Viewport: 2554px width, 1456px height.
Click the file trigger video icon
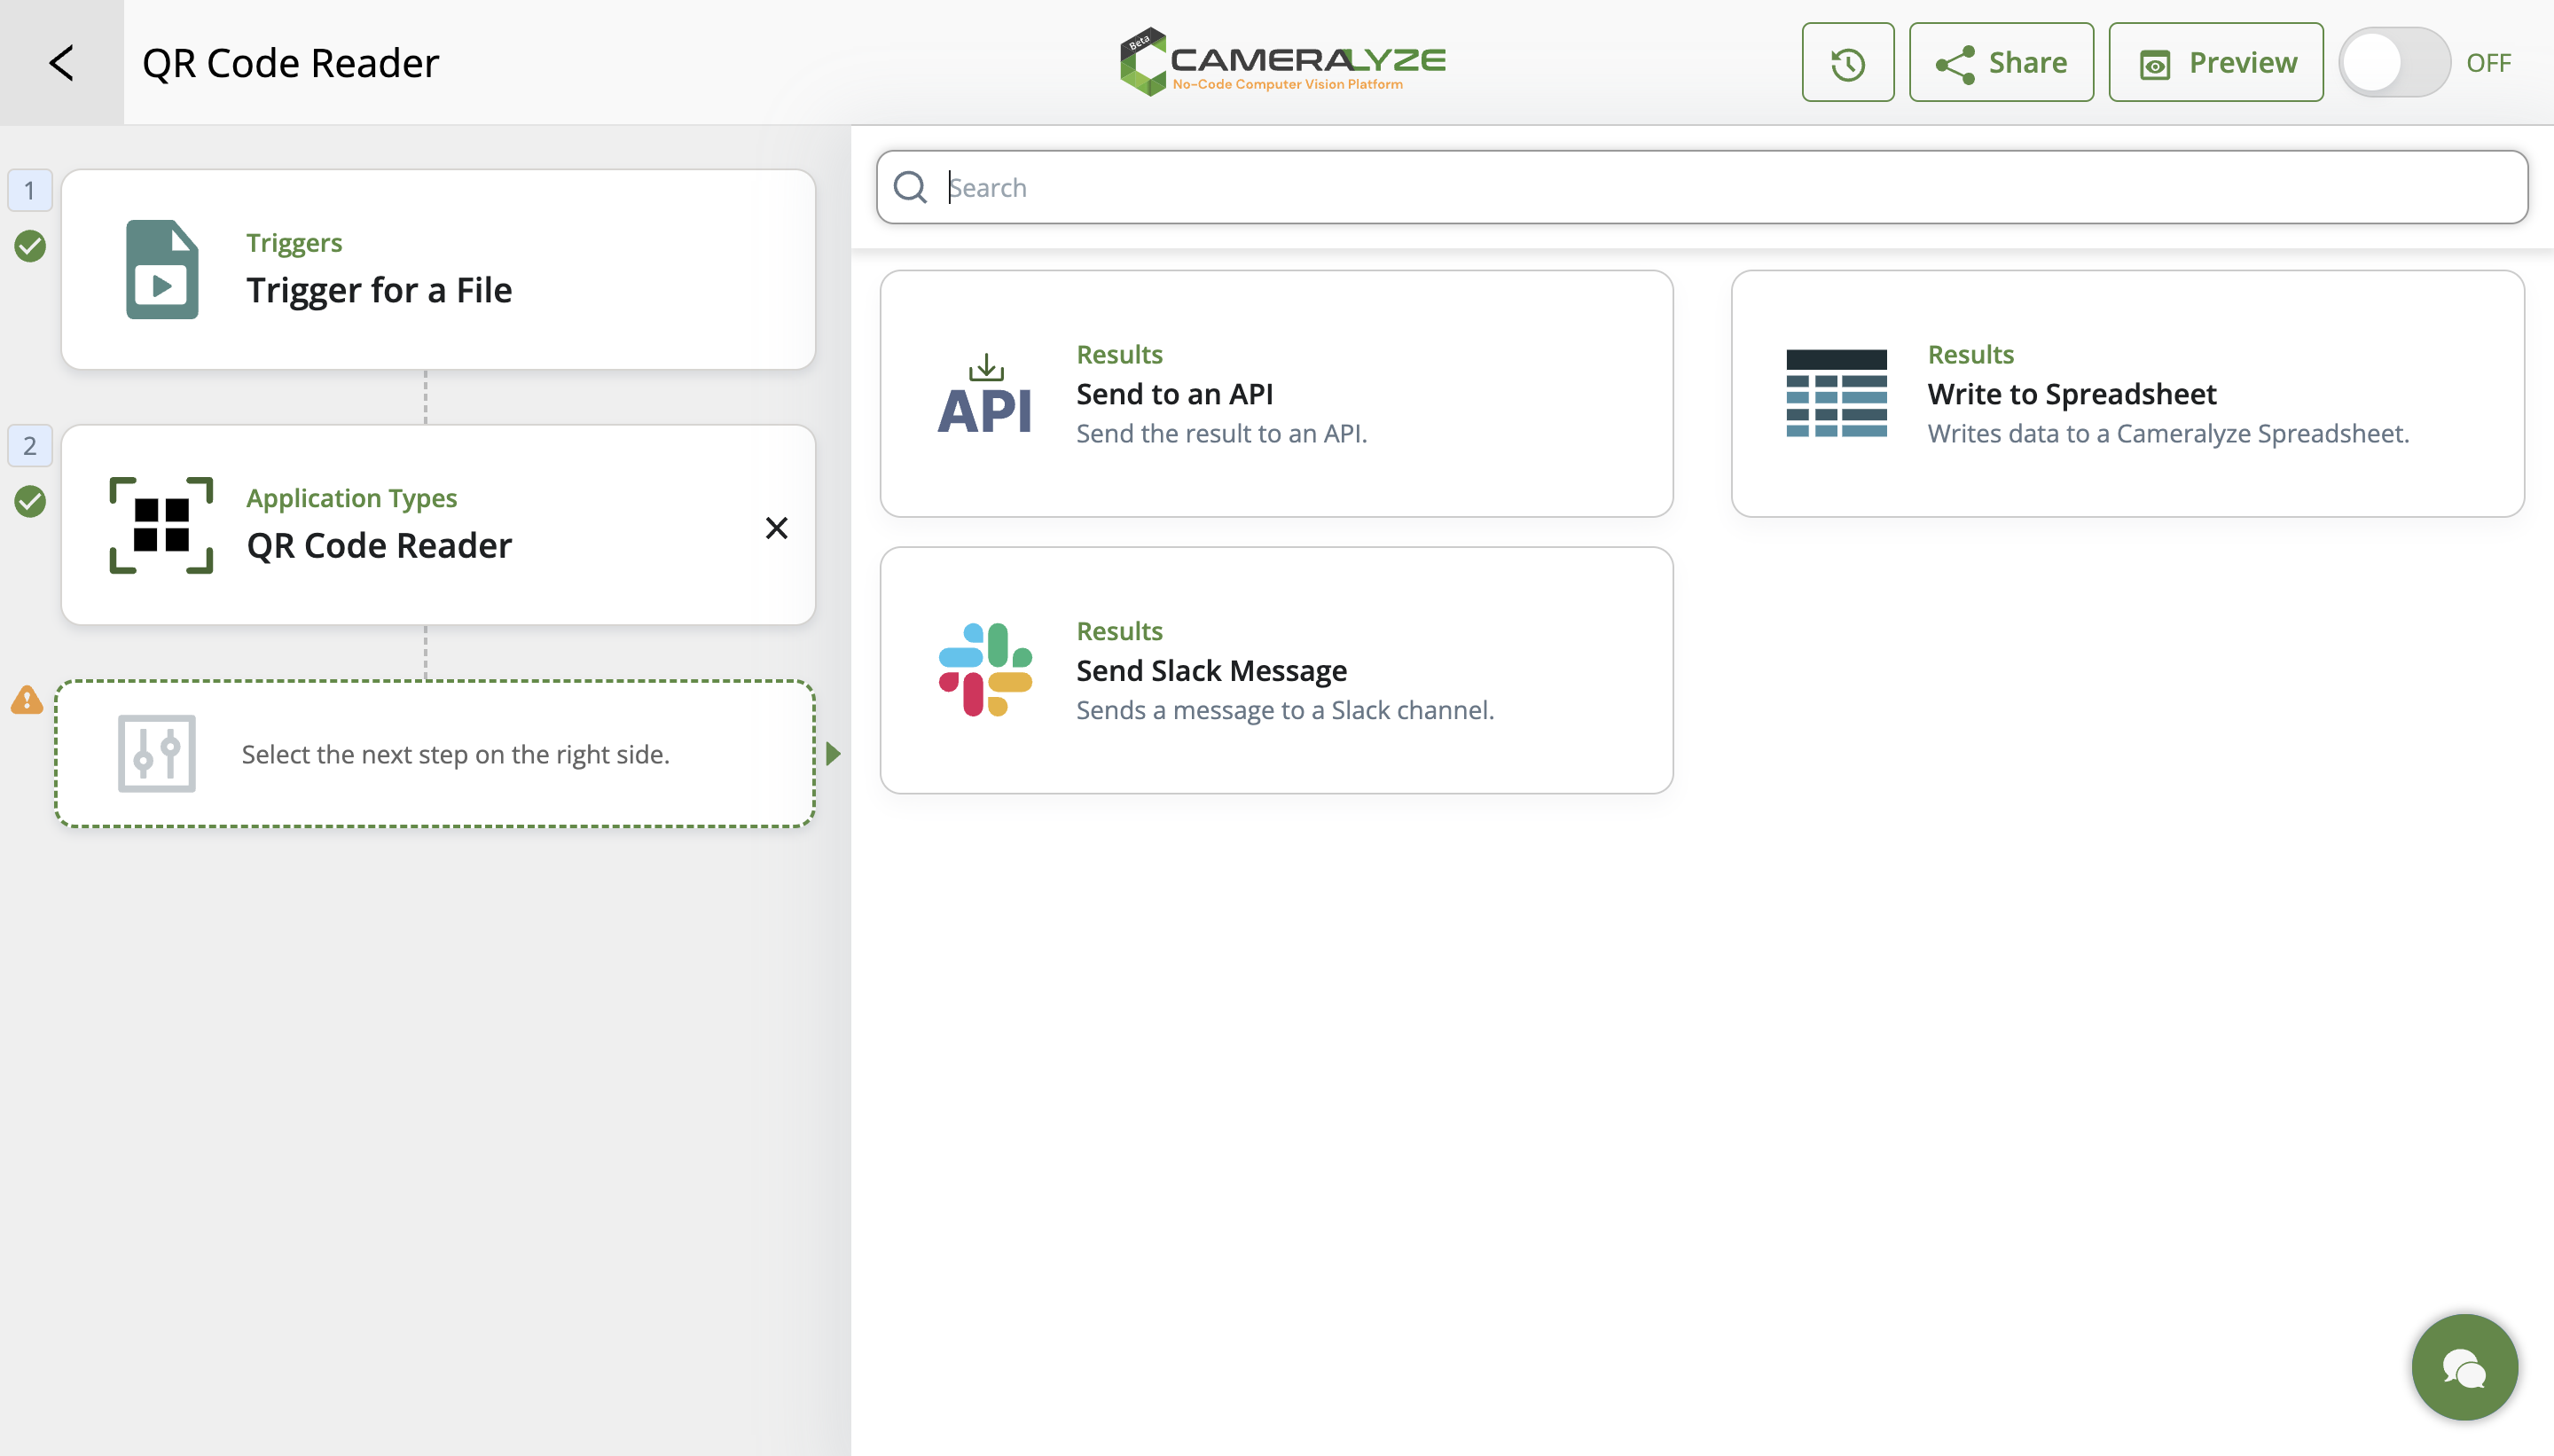[162, 269]
